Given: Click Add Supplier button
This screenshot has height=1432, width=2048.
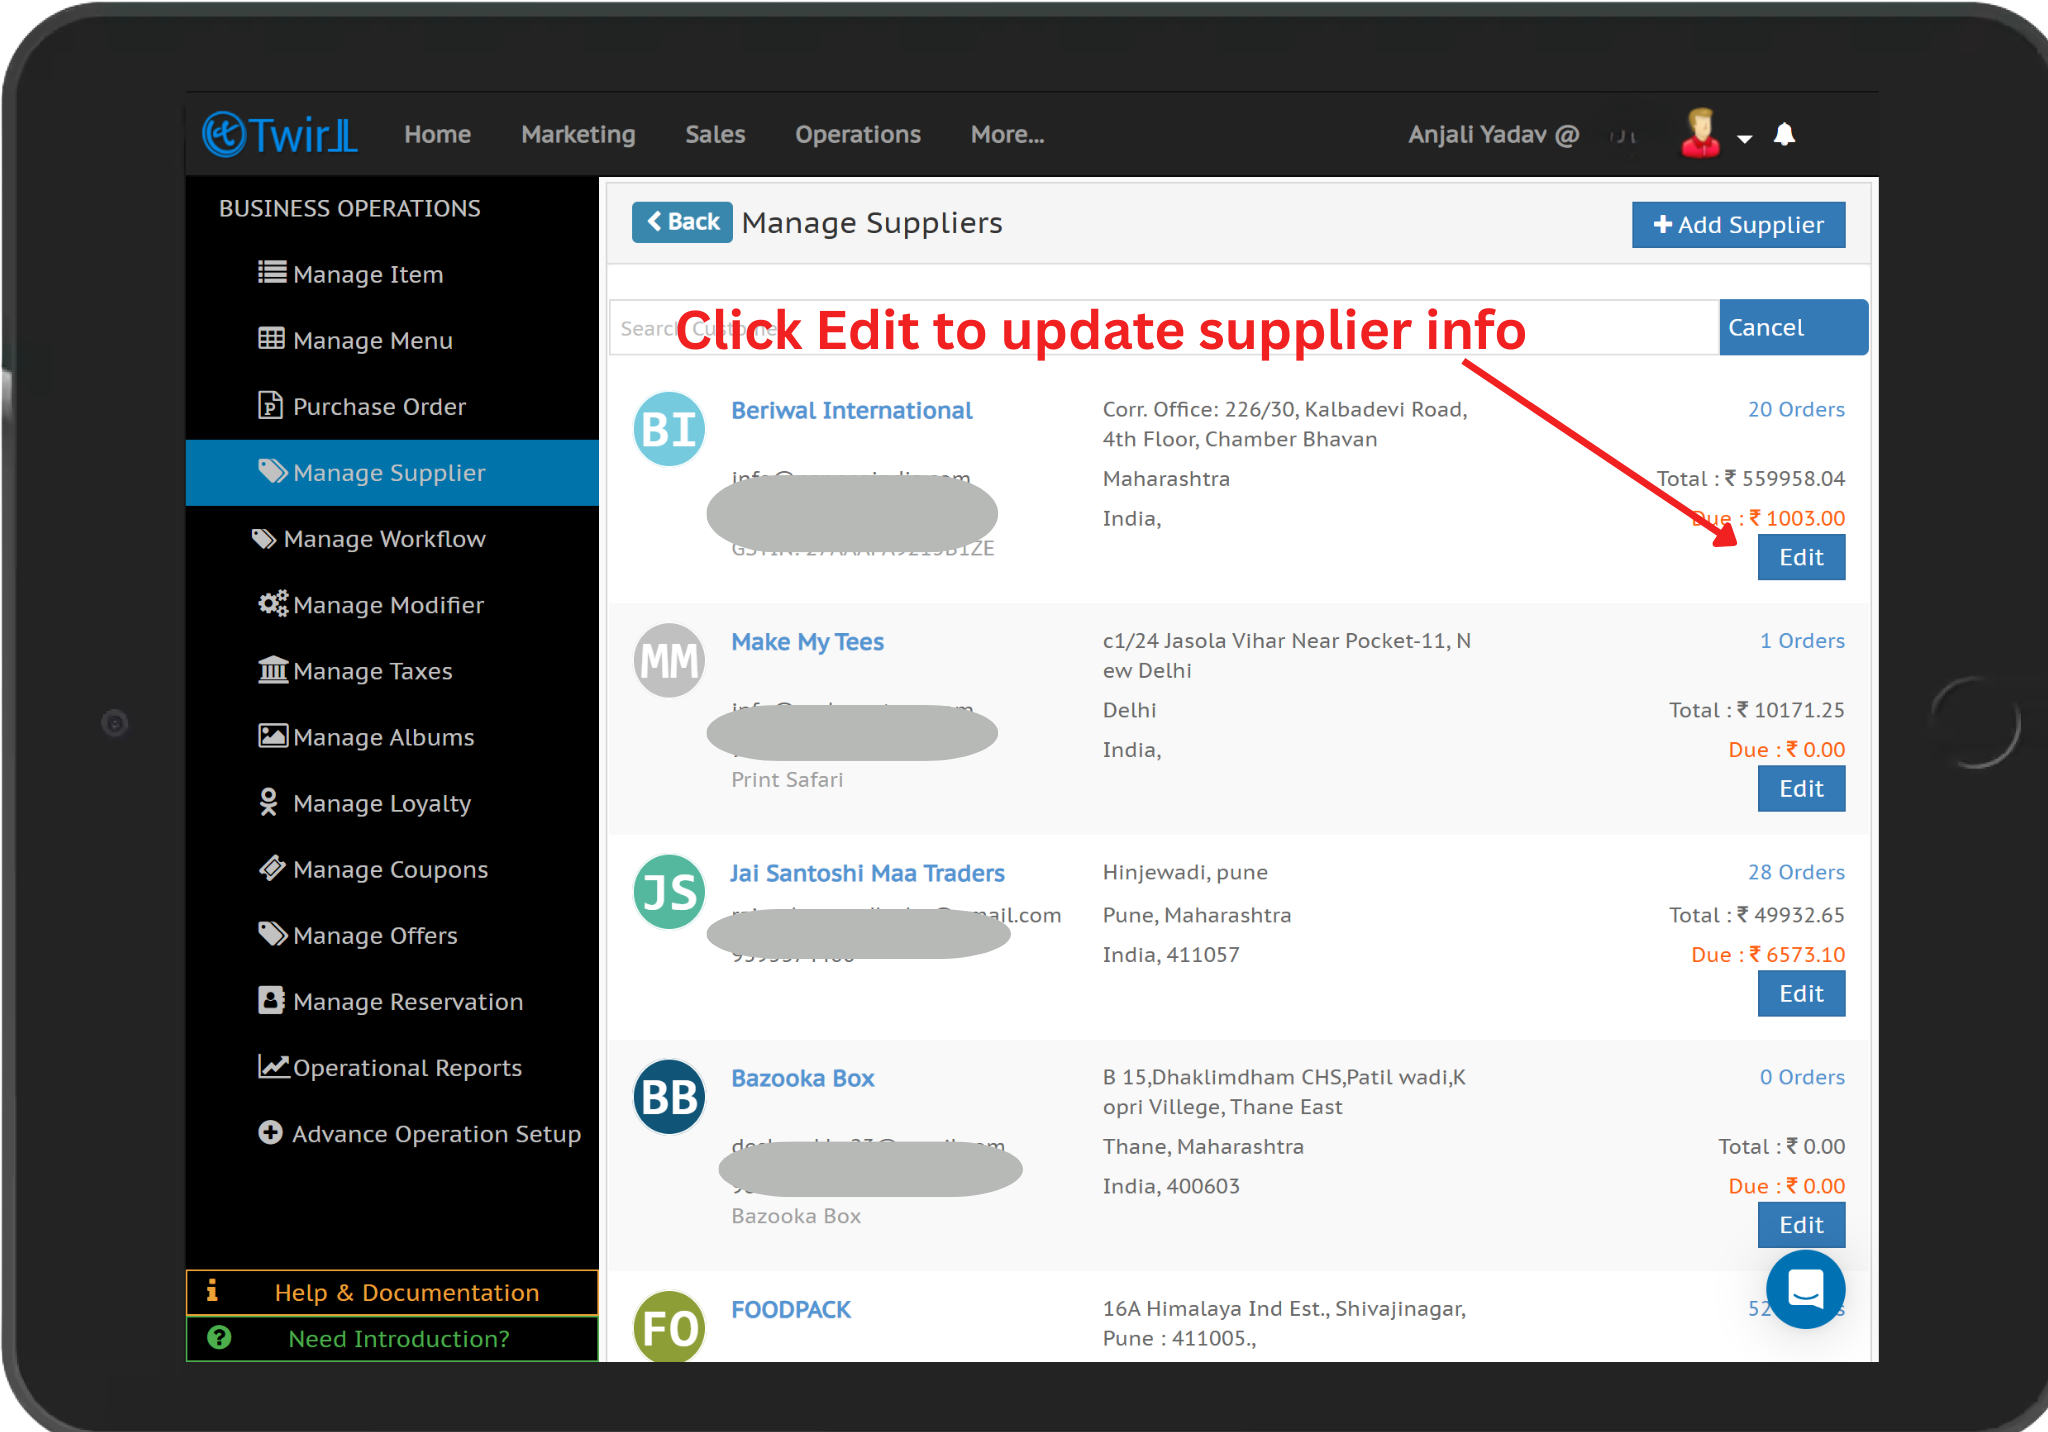Looking at the screenshot, I should pyautogui.click(x=1738, y=225).
